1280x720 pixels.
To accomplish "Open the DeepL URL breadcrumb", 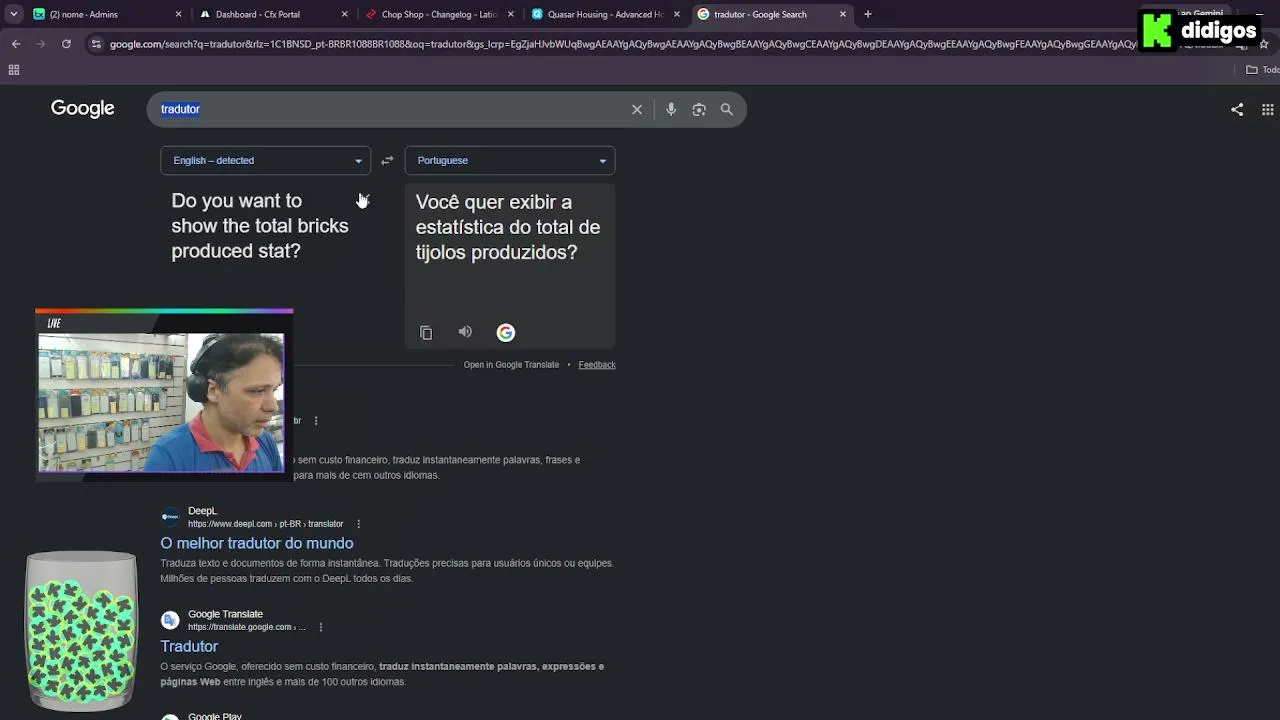I will point(266,524).
